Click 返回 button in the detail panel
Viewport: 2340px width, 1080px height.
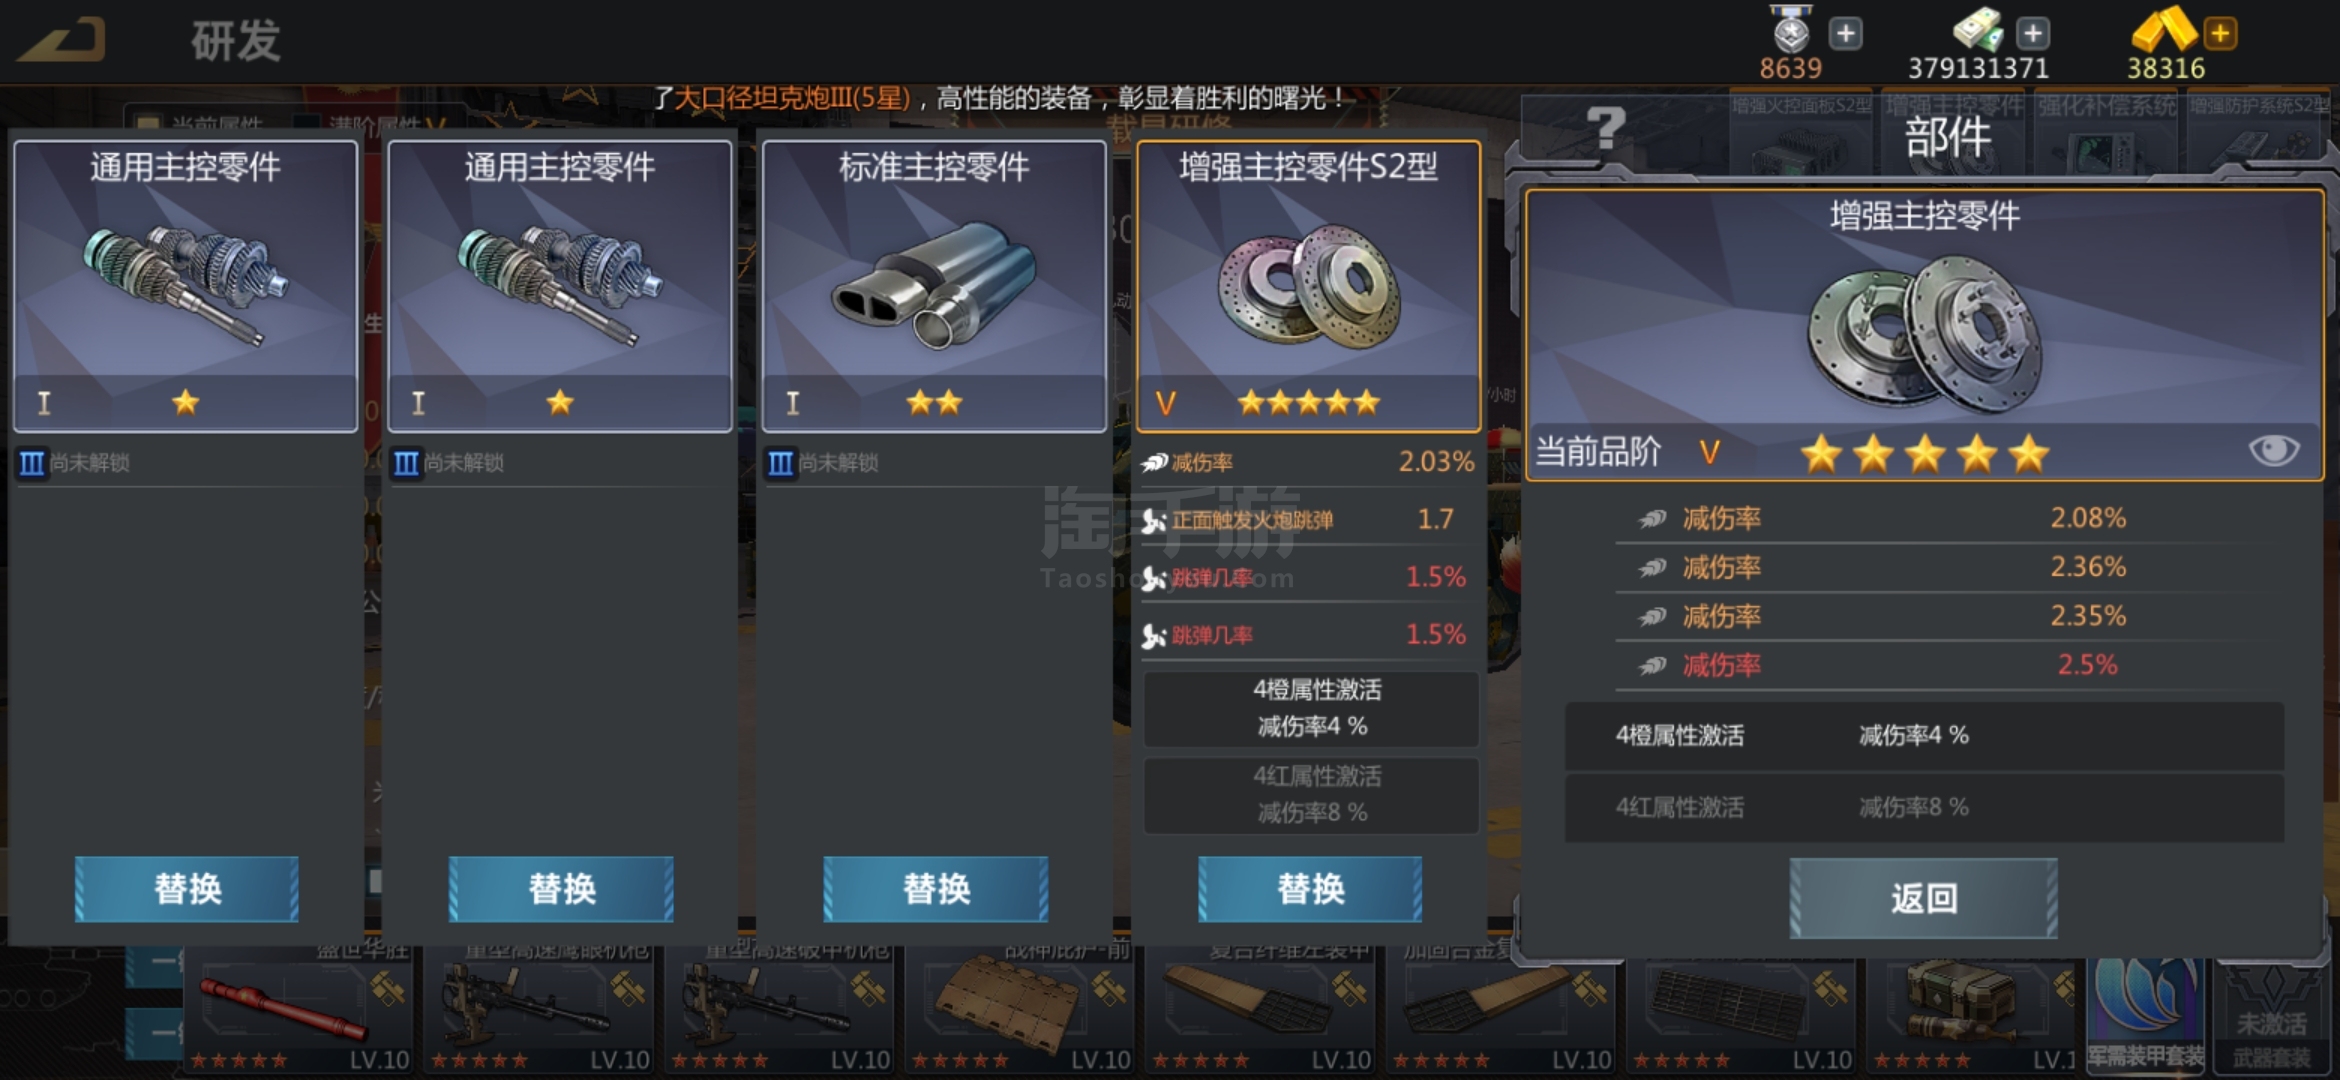pos(1923,898)
